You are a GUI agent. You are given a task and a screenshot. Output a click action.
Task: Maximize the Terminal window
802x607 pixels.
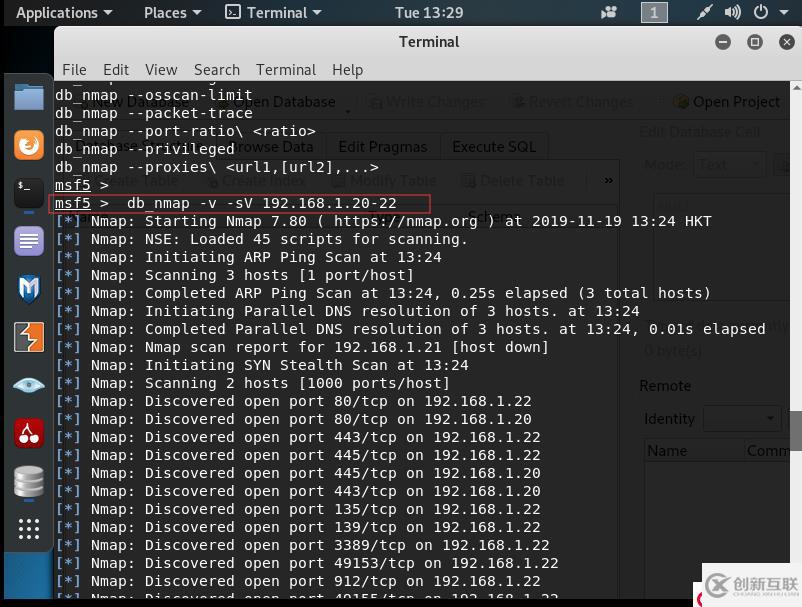click(755, 42)
